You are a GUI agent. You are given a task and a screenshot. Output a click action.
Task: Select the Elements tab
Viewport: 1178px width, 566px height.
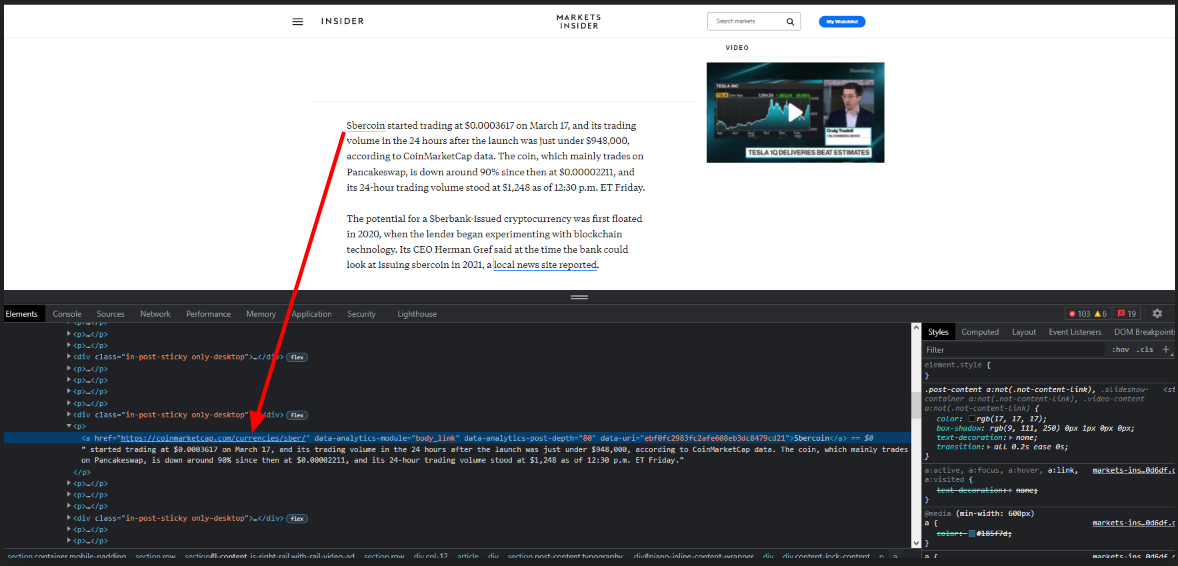[22, 313]
